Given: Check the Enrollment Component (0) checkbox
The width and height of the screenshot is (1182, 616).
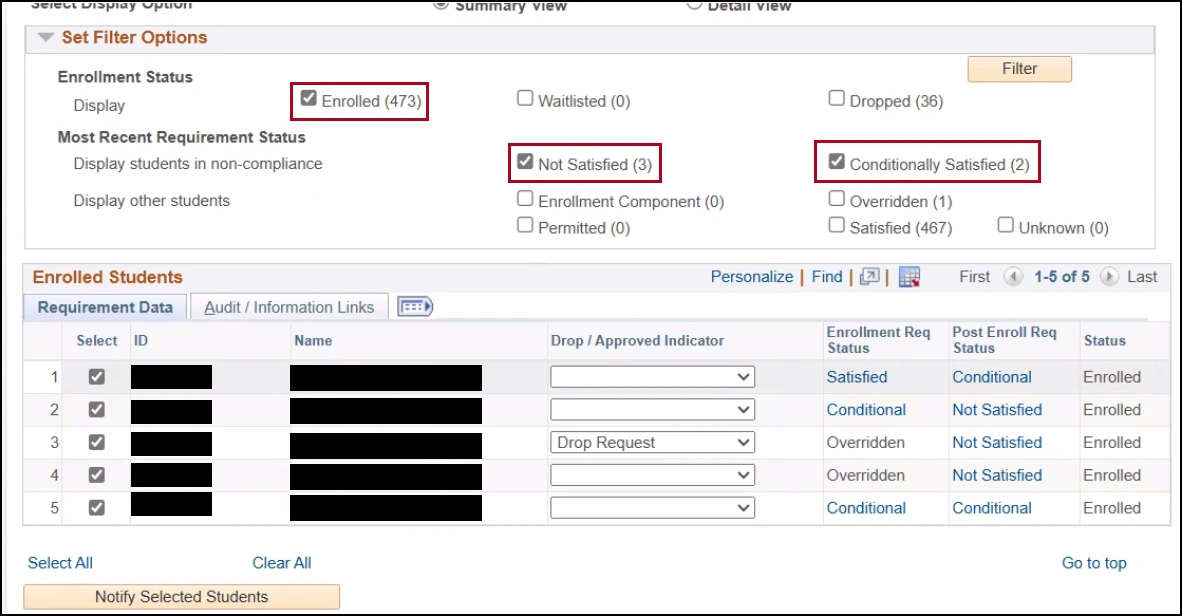Looking at the screenshot, I should coord(525,199).
